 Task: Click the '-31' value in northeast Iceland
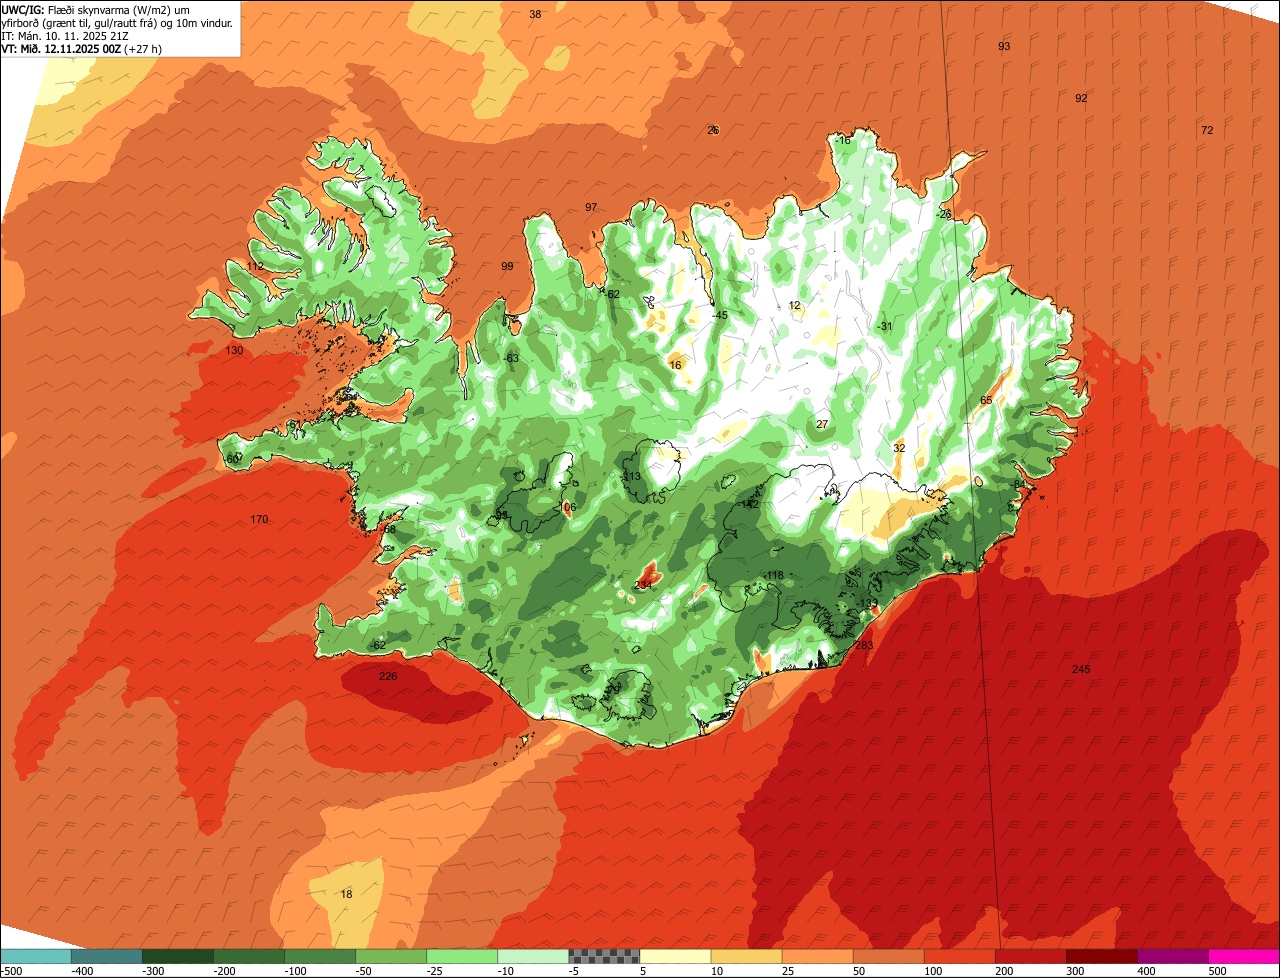point(885,326)
